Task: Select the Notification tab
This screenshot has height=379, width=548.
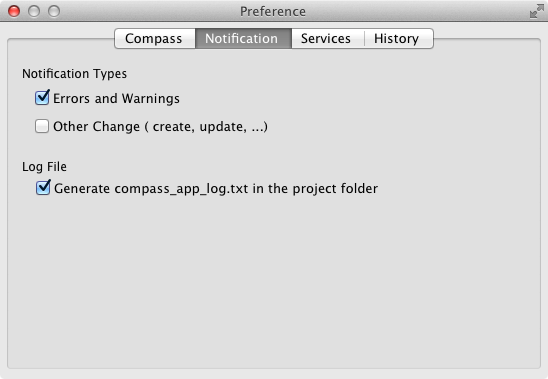Action: [x=243, y=38]
